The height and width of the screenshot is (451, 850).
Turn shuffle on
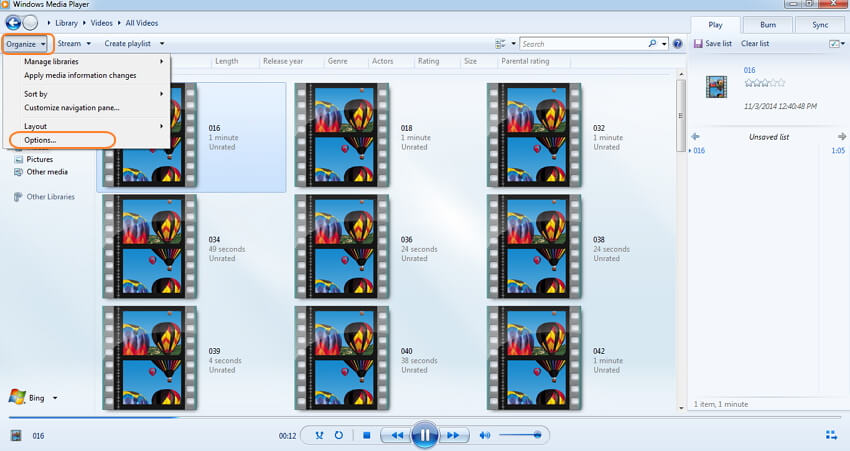(x=319, y=435)
